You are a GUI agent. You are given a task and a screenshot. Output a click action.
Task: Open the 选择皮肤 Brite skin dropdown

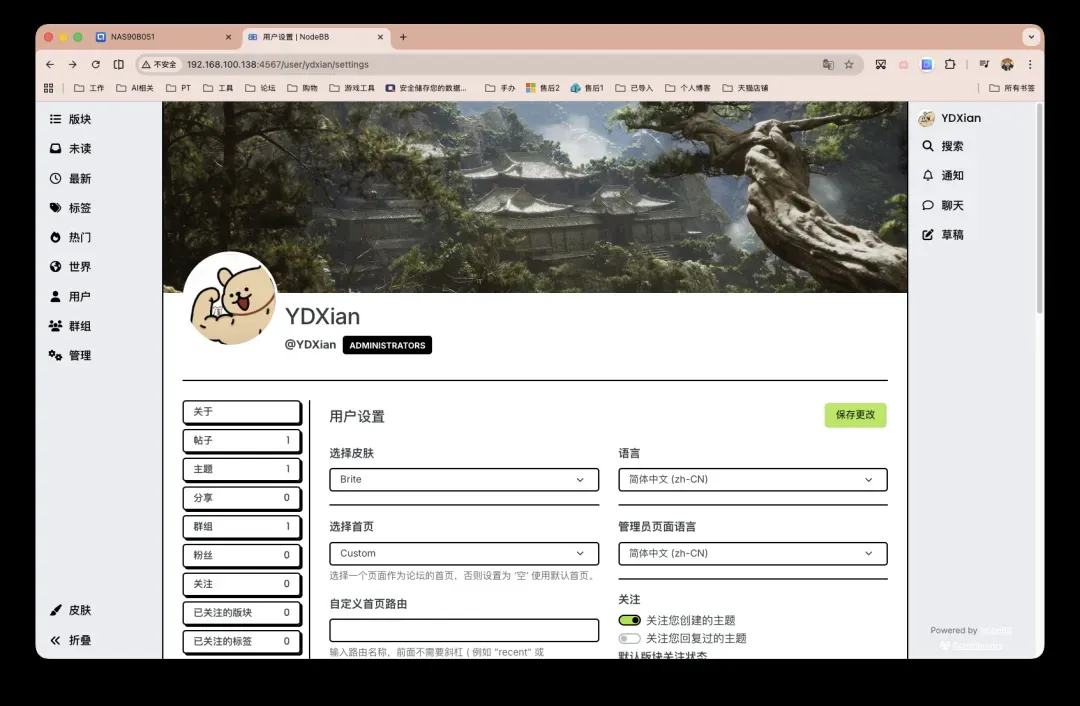[463, 479]
